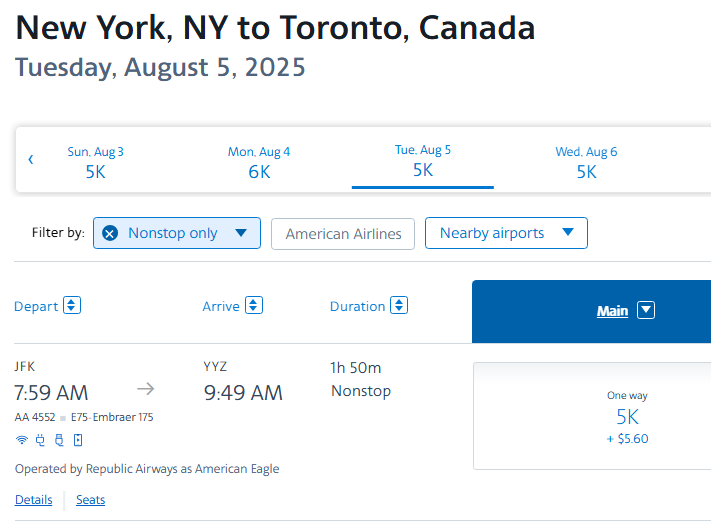The image size is (711, 522).
Task: Go to previous dates with left chevron
Action: point(31,159)
